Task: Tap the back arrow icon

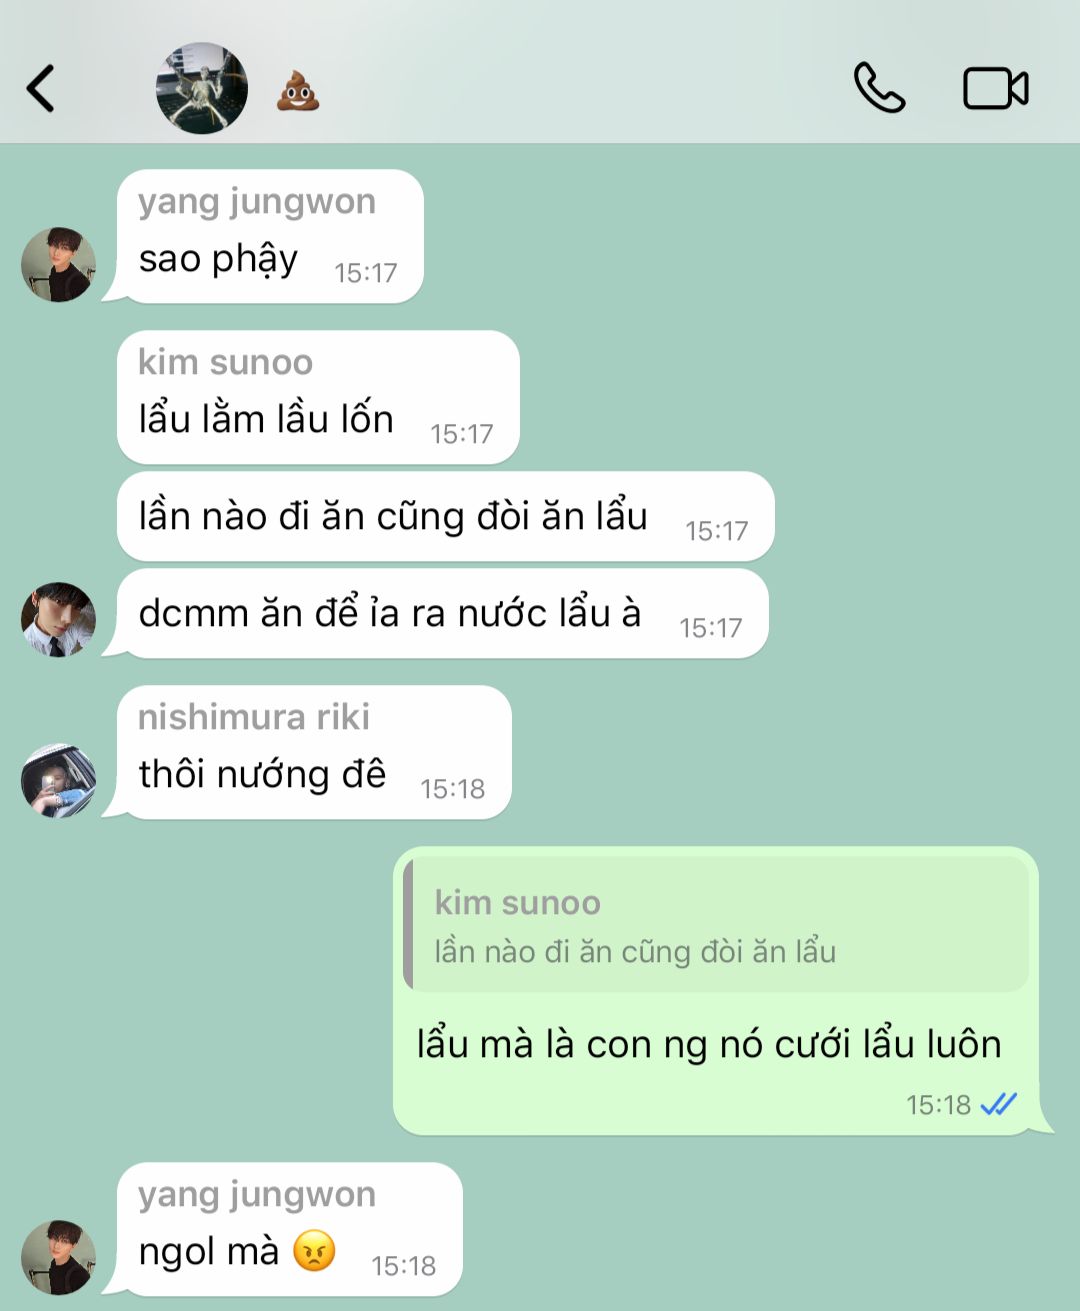Action: [x=40, y=88]
